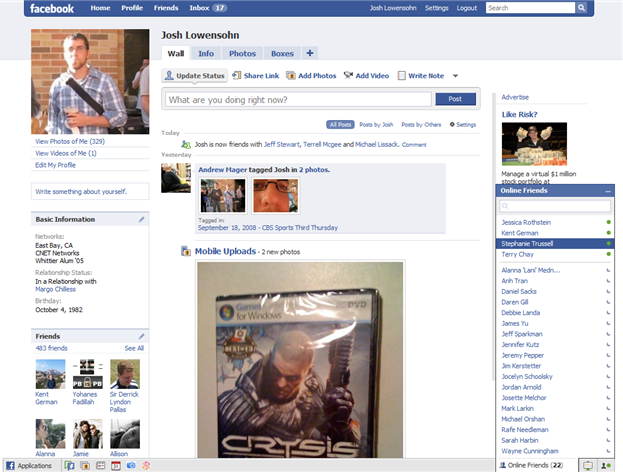Click the Post button
Viewport: 623px width, 472px height.
[x=455, y=99]
